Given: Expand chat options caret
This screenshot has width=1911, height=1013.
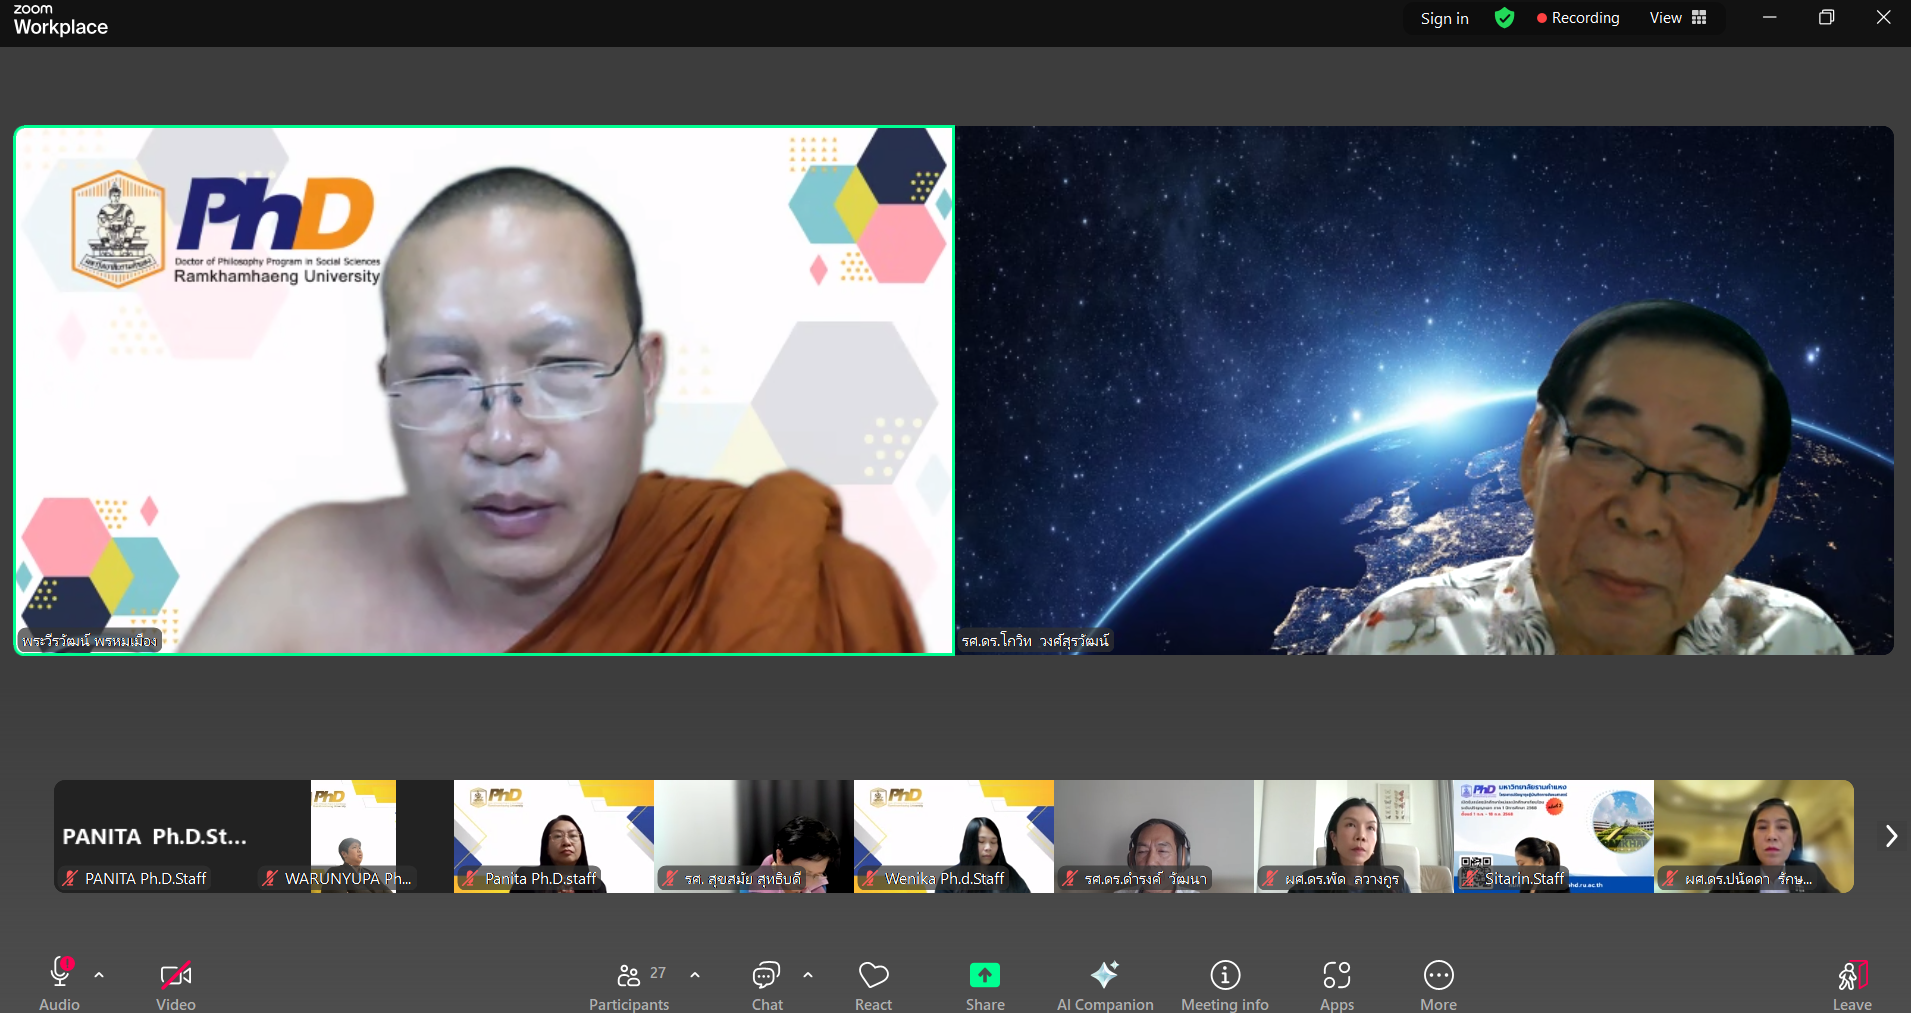Looking at the screenshot, I should click(x=808, y=974).
